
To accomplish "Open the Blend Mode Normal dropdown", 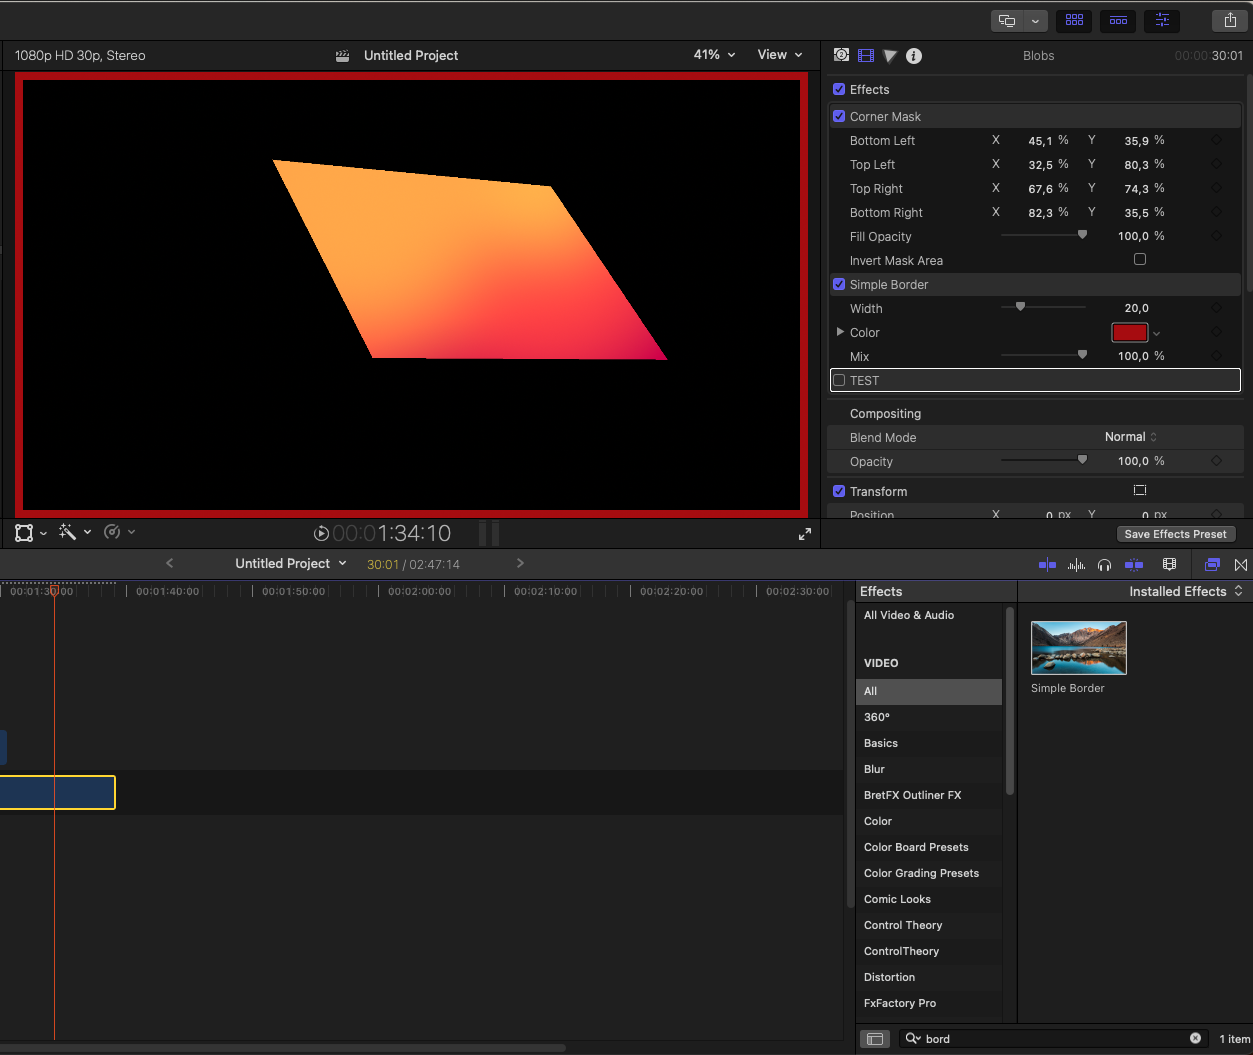I will tap(1130, 437).
